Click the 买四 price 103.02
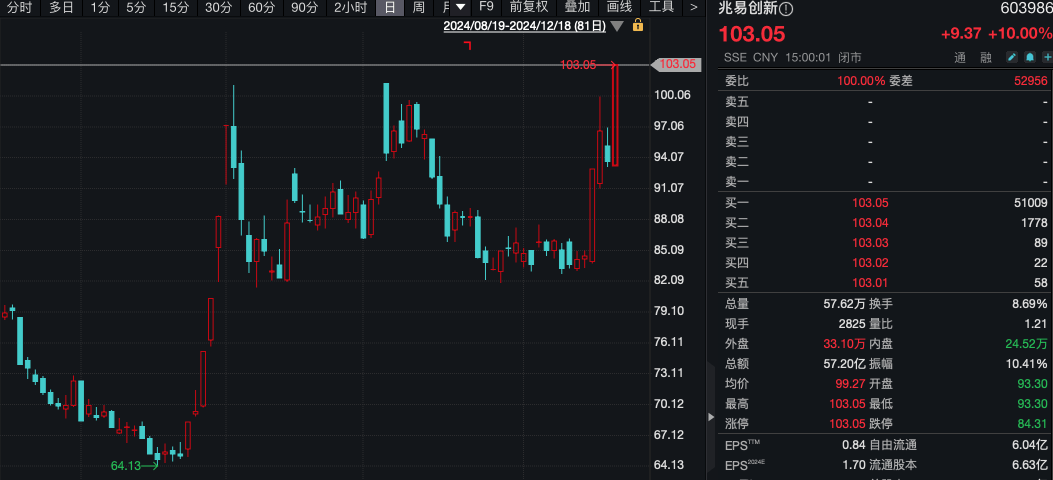This screenshot has height=480, width=1053. (x=870, y=263)
